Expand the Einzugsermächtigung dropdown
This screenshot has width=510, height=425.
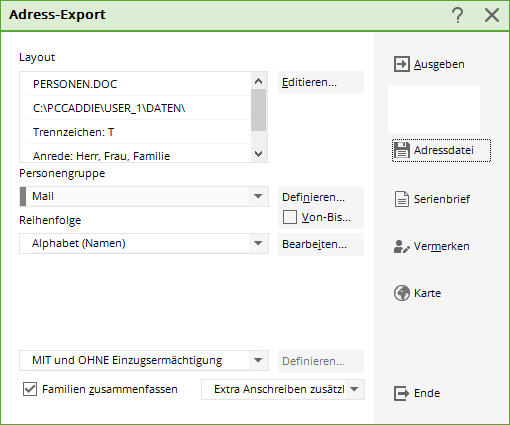[258, 360]
